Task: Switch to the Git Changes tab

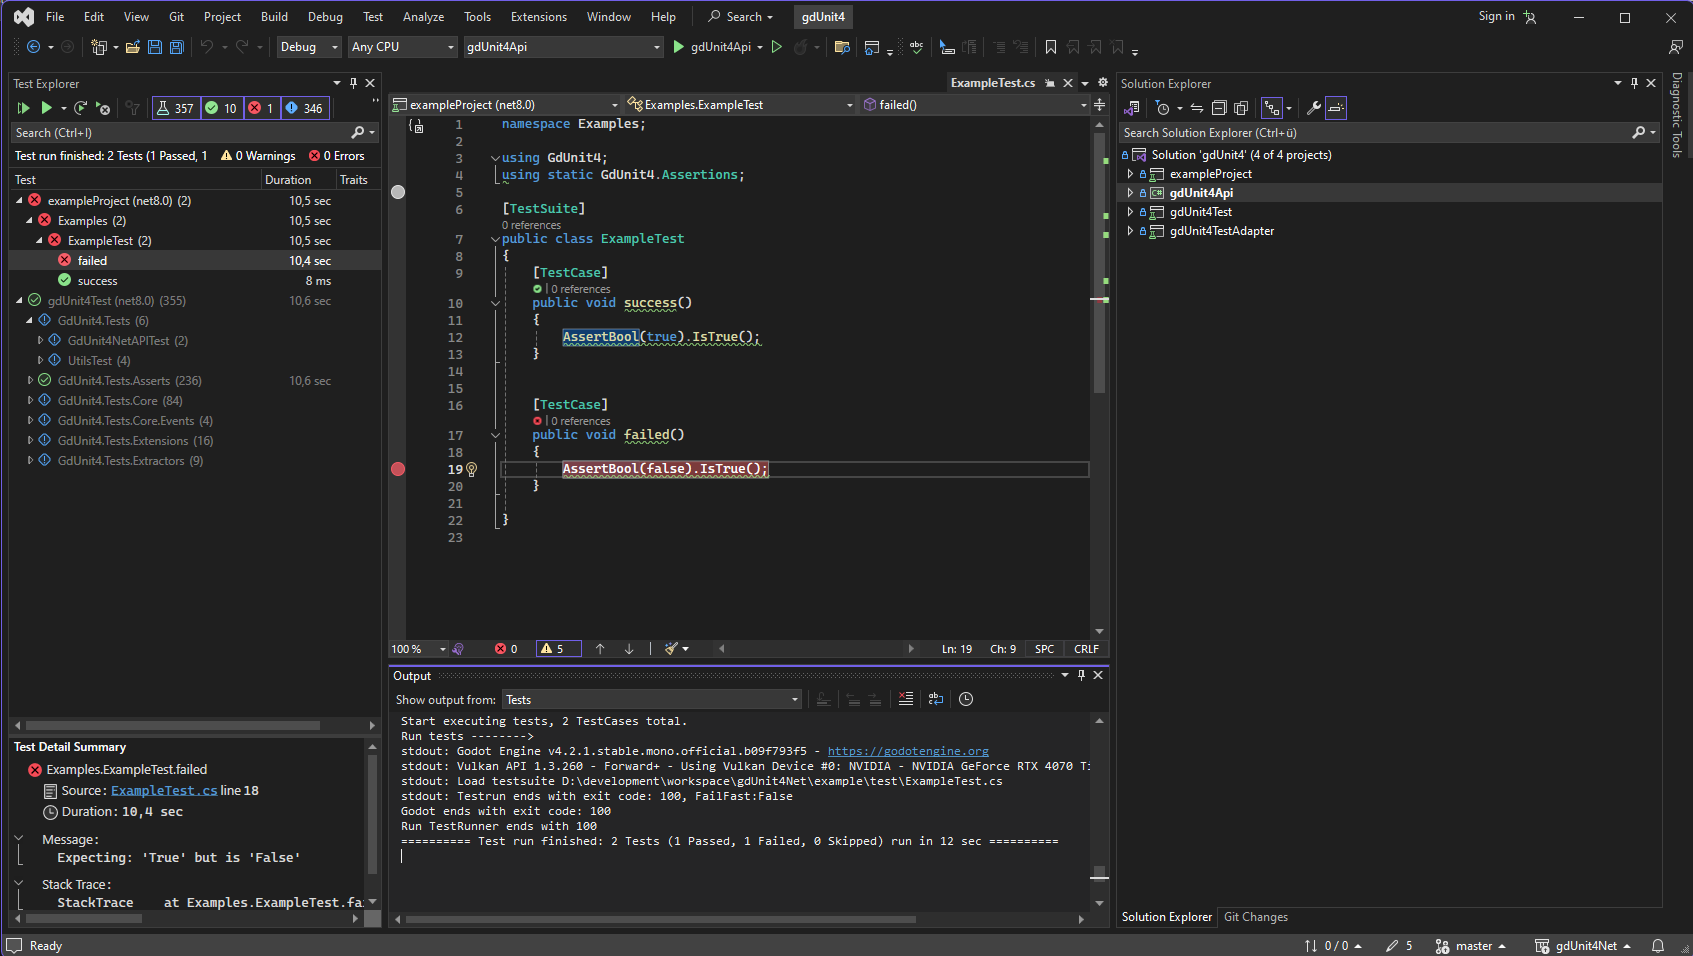Action: [x=1255, y=917]
